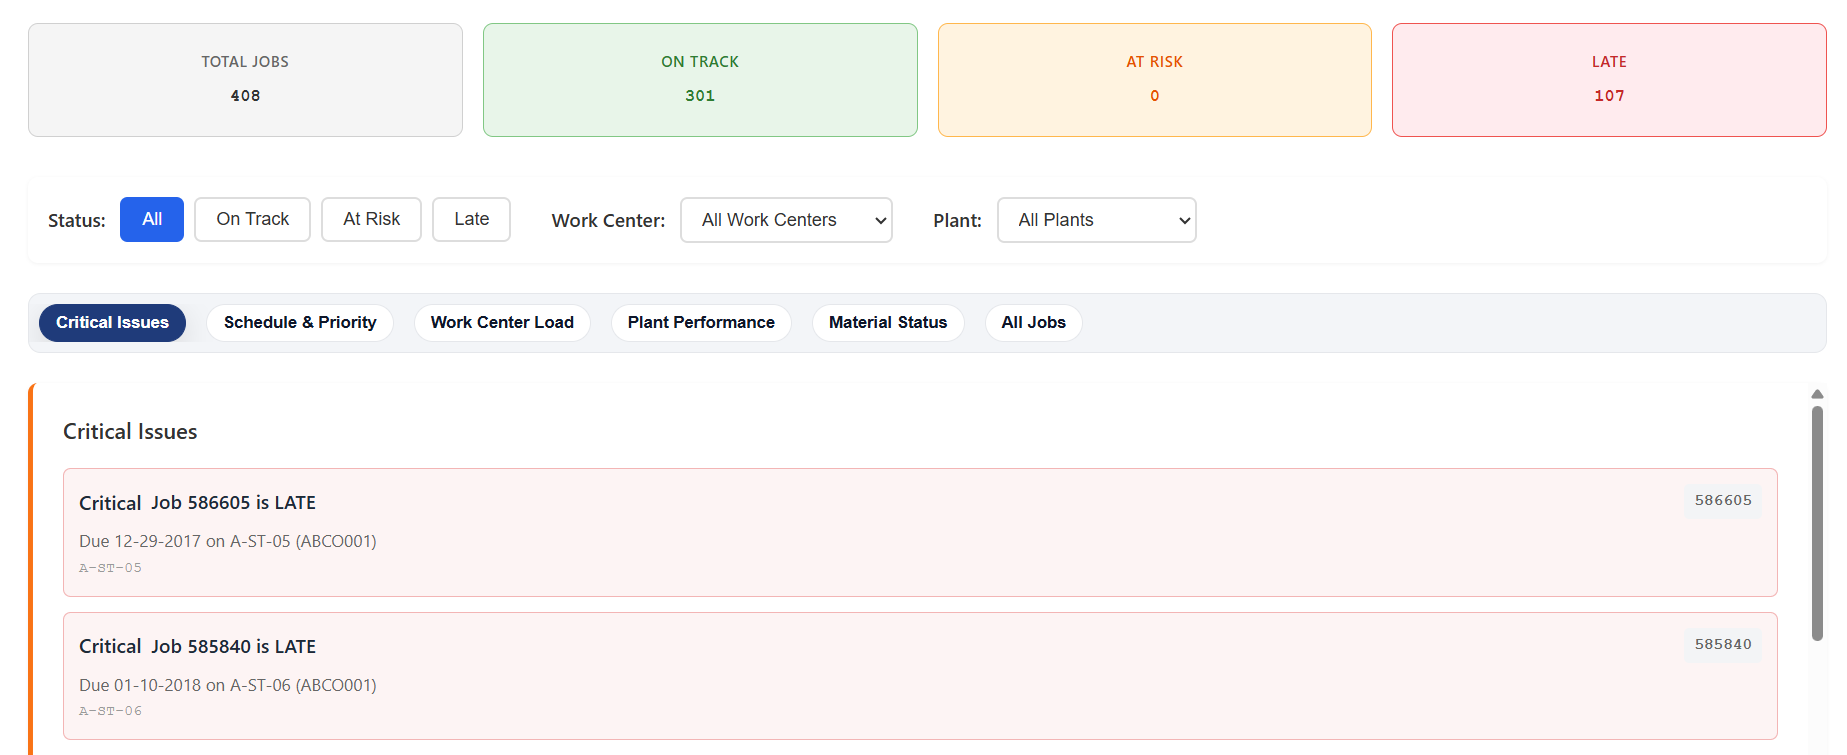The image size is (1847, 755).
Task: Click the At Risk 0 card
Action: pyautogui.click(x=1155, y=80)
